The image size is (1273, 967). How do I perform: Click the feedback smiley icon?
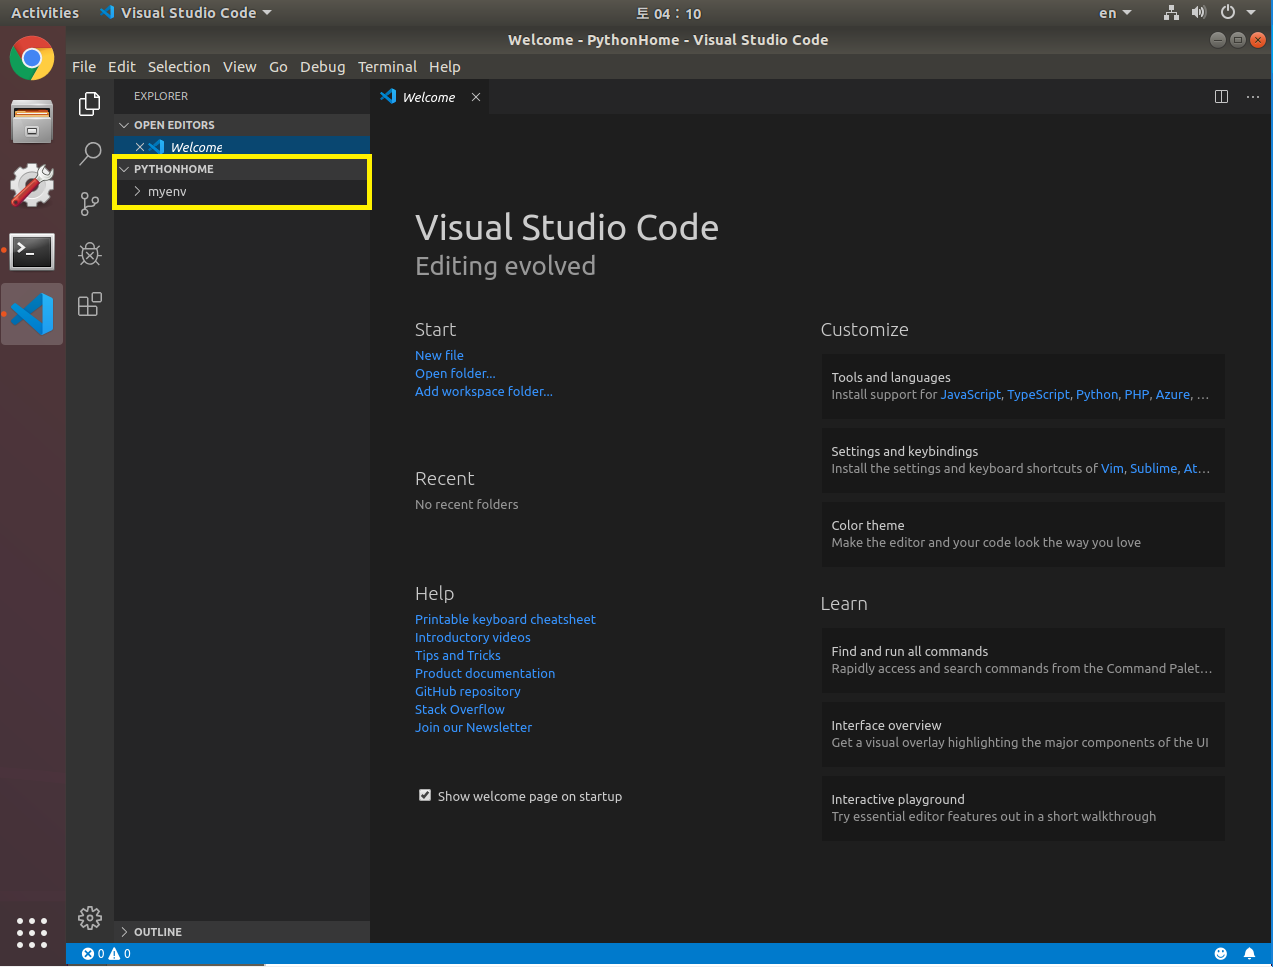point(1221,954)
